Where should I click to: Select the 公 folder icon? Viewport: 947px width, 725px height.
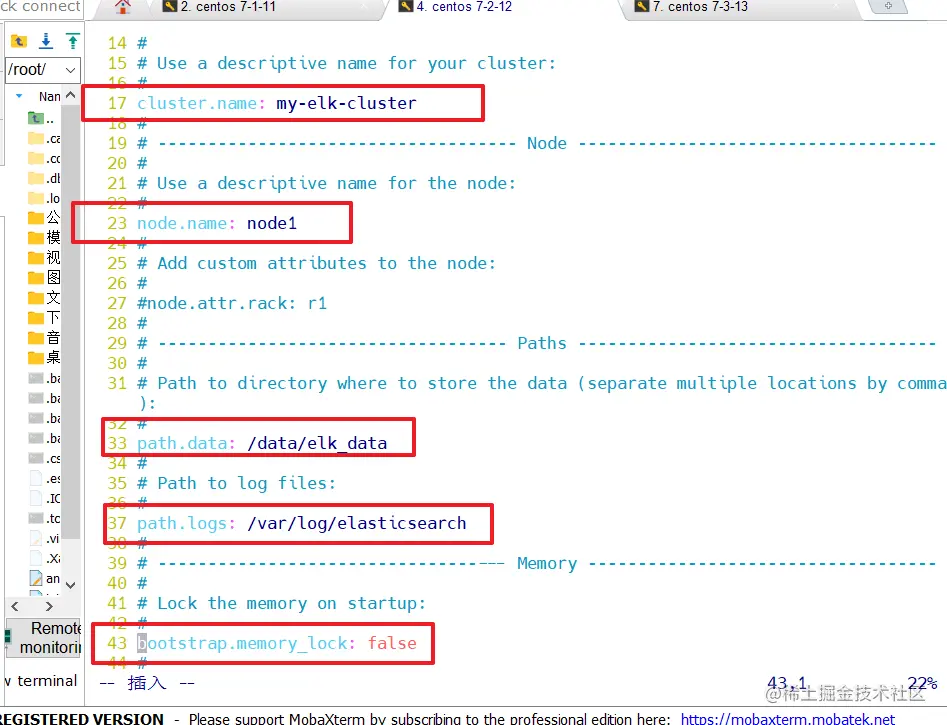point(36,218)
